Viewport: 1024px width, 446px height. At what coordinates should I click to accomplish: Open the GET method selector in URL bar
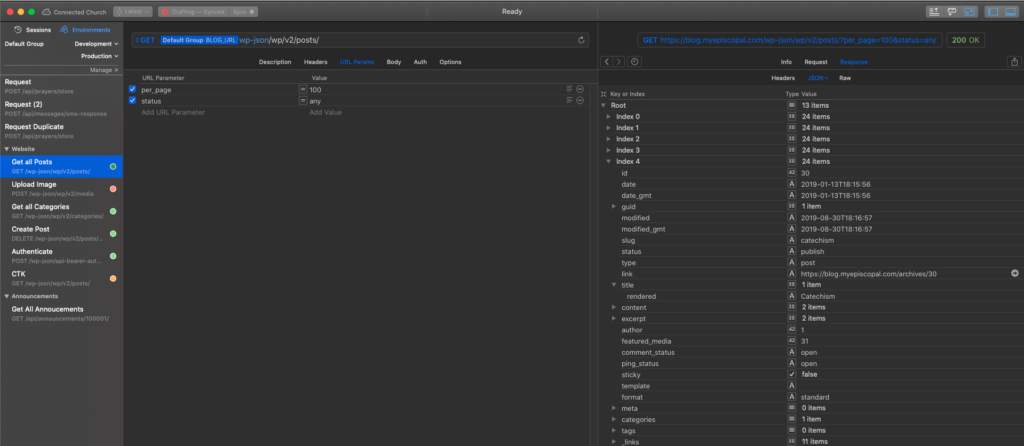point(146,40)
